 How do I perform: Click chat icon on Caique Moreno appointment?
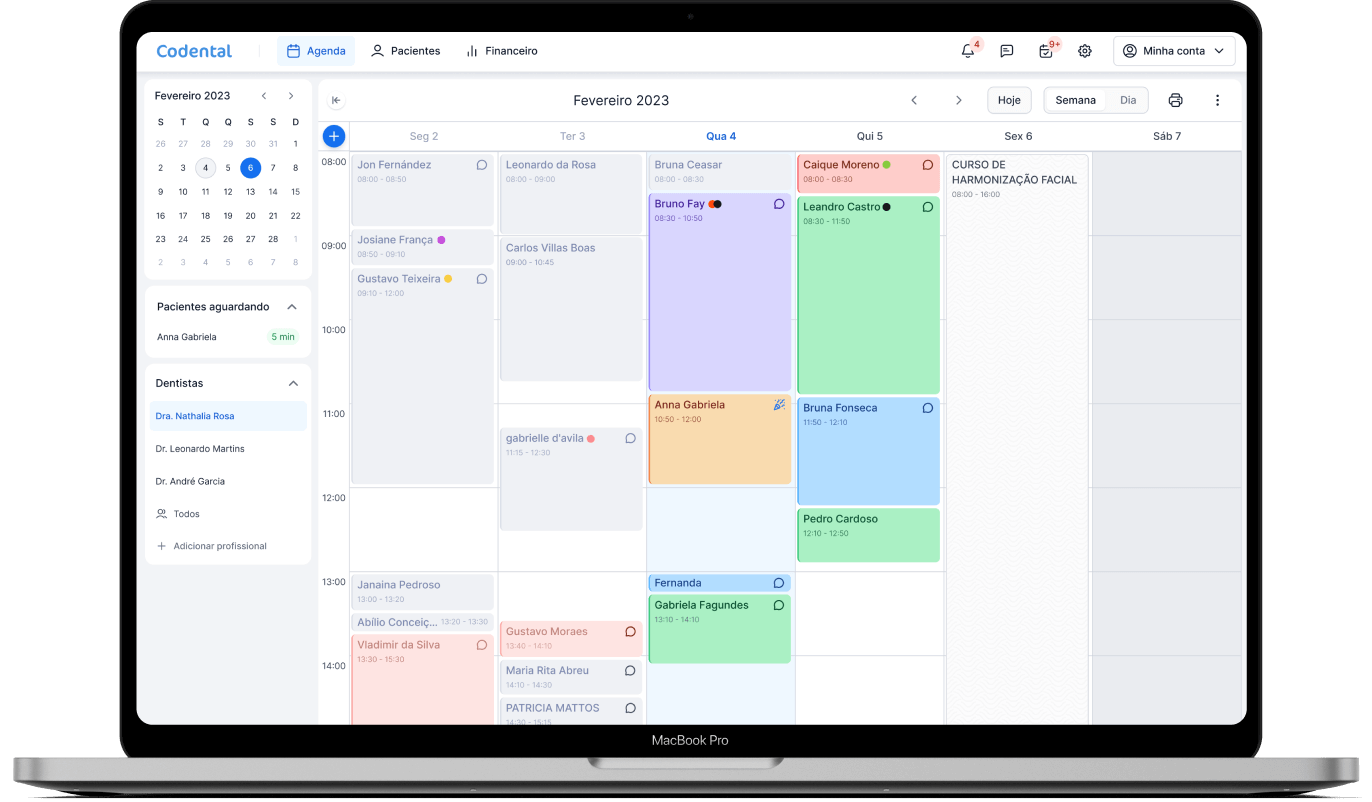tap(927, 165)
